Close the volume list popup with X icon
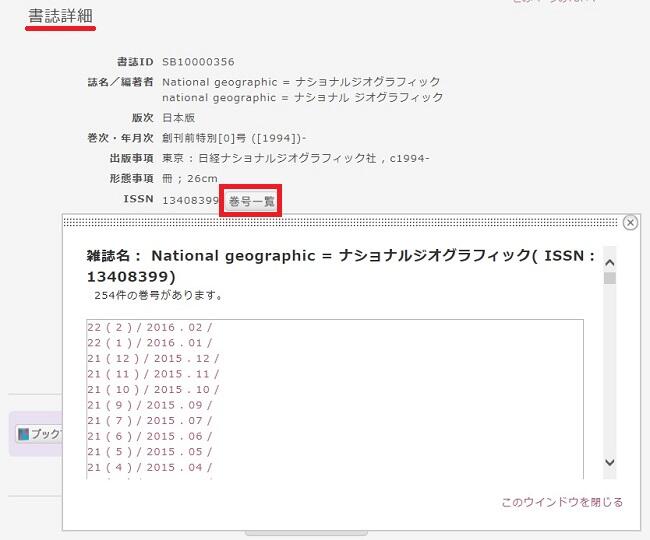The width and height of the screenshot is (650, 540). [630, 223]
